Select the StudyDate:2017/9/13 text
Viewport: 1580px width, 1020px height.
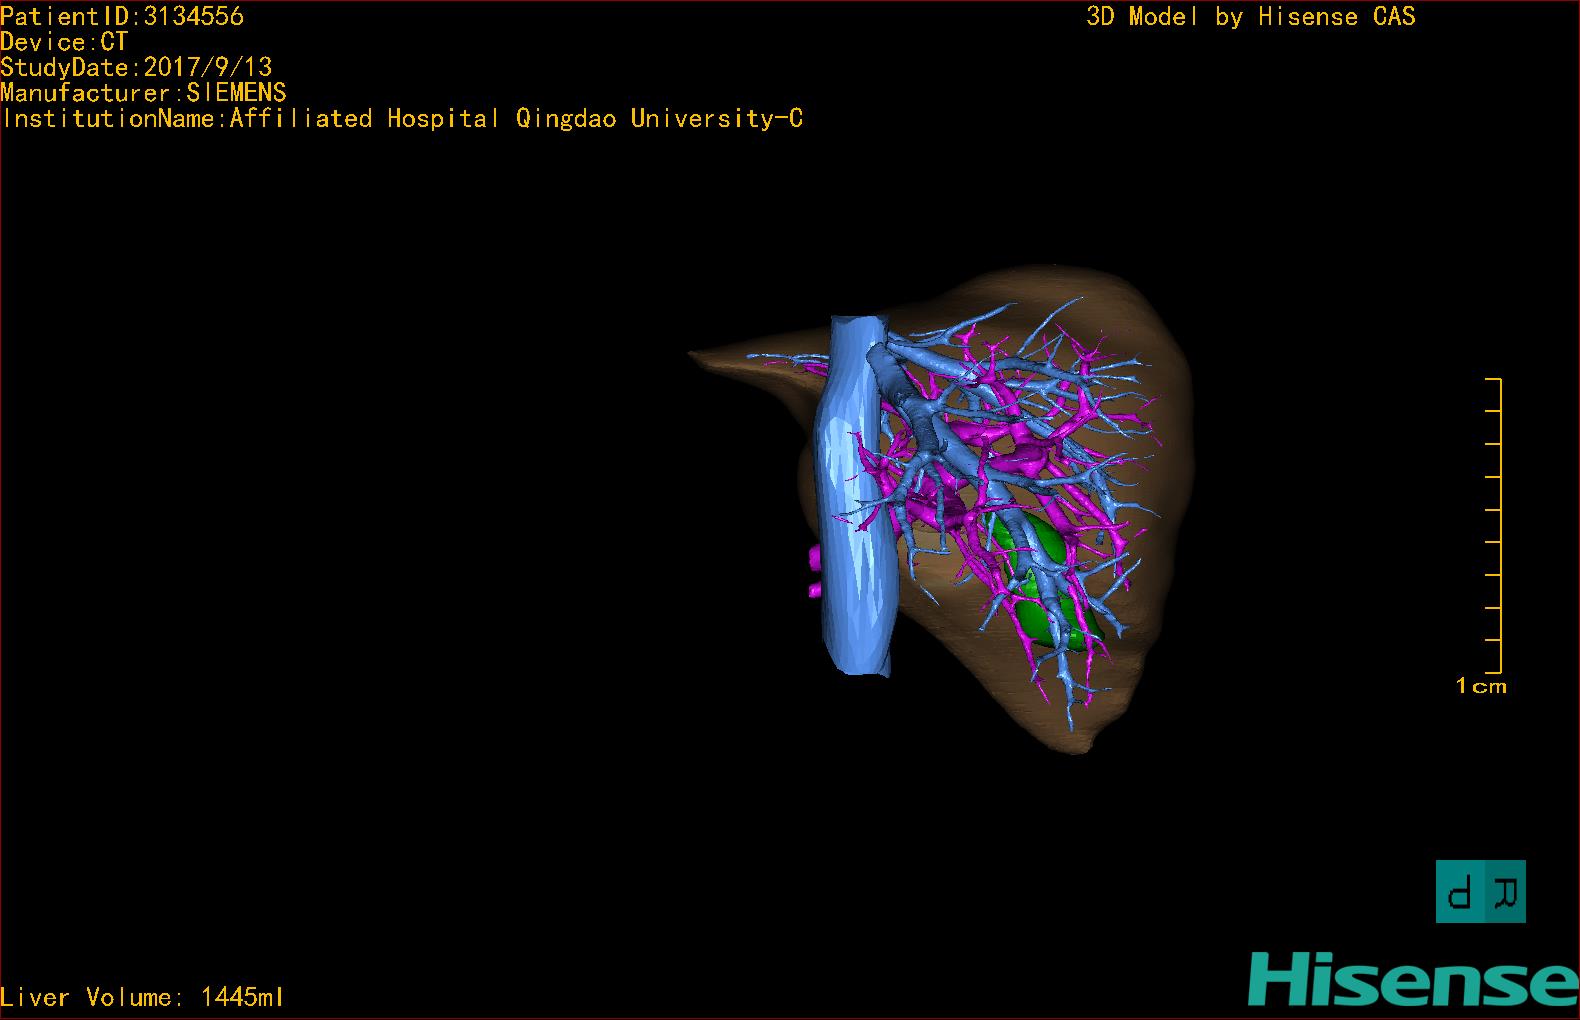click(x=136, y=67)
